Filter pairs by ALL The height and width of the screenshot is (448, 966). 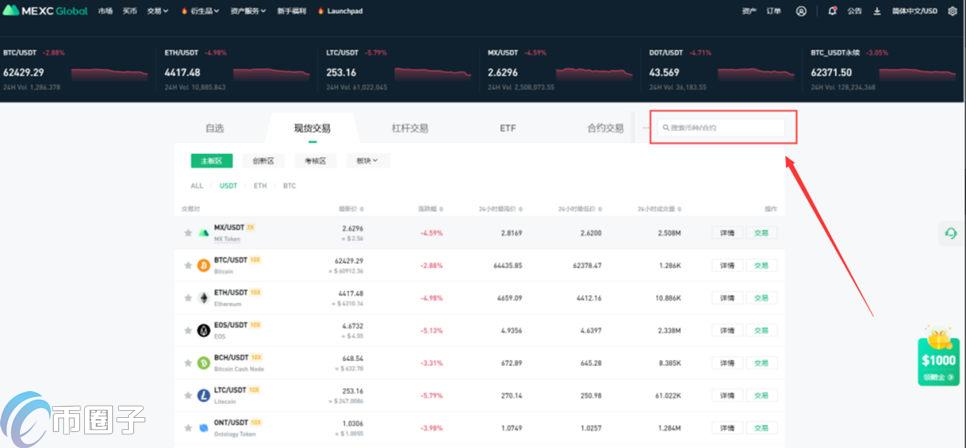(x=197, y=185)
